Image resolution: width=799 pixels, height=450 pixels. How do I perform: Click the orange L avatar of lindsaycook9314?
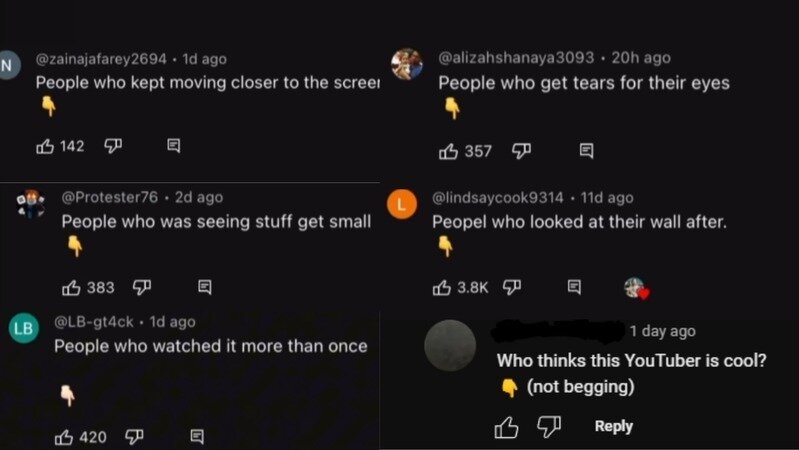point(403,204)
